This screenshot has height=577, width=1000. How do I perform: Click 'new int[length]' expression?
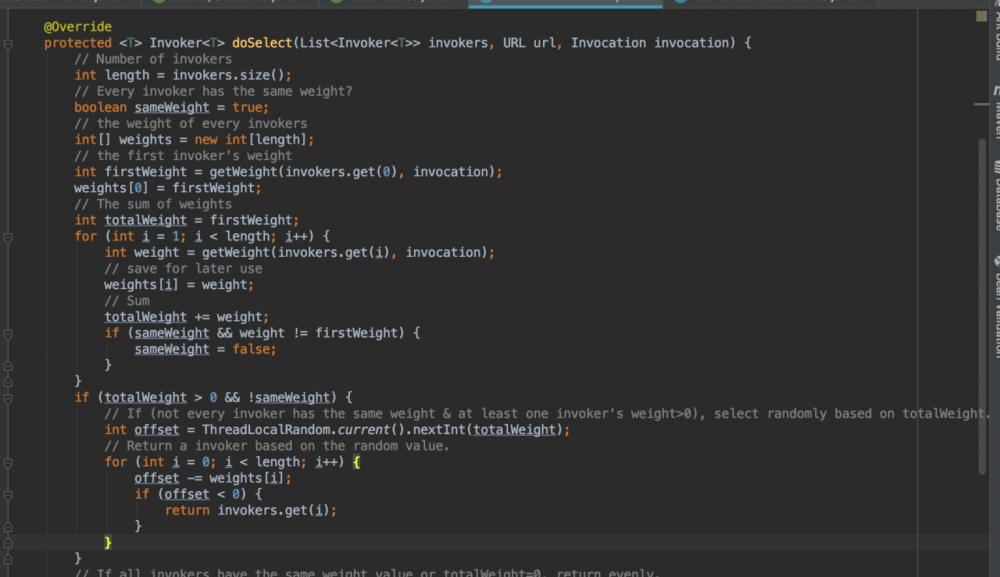point(251,140)
